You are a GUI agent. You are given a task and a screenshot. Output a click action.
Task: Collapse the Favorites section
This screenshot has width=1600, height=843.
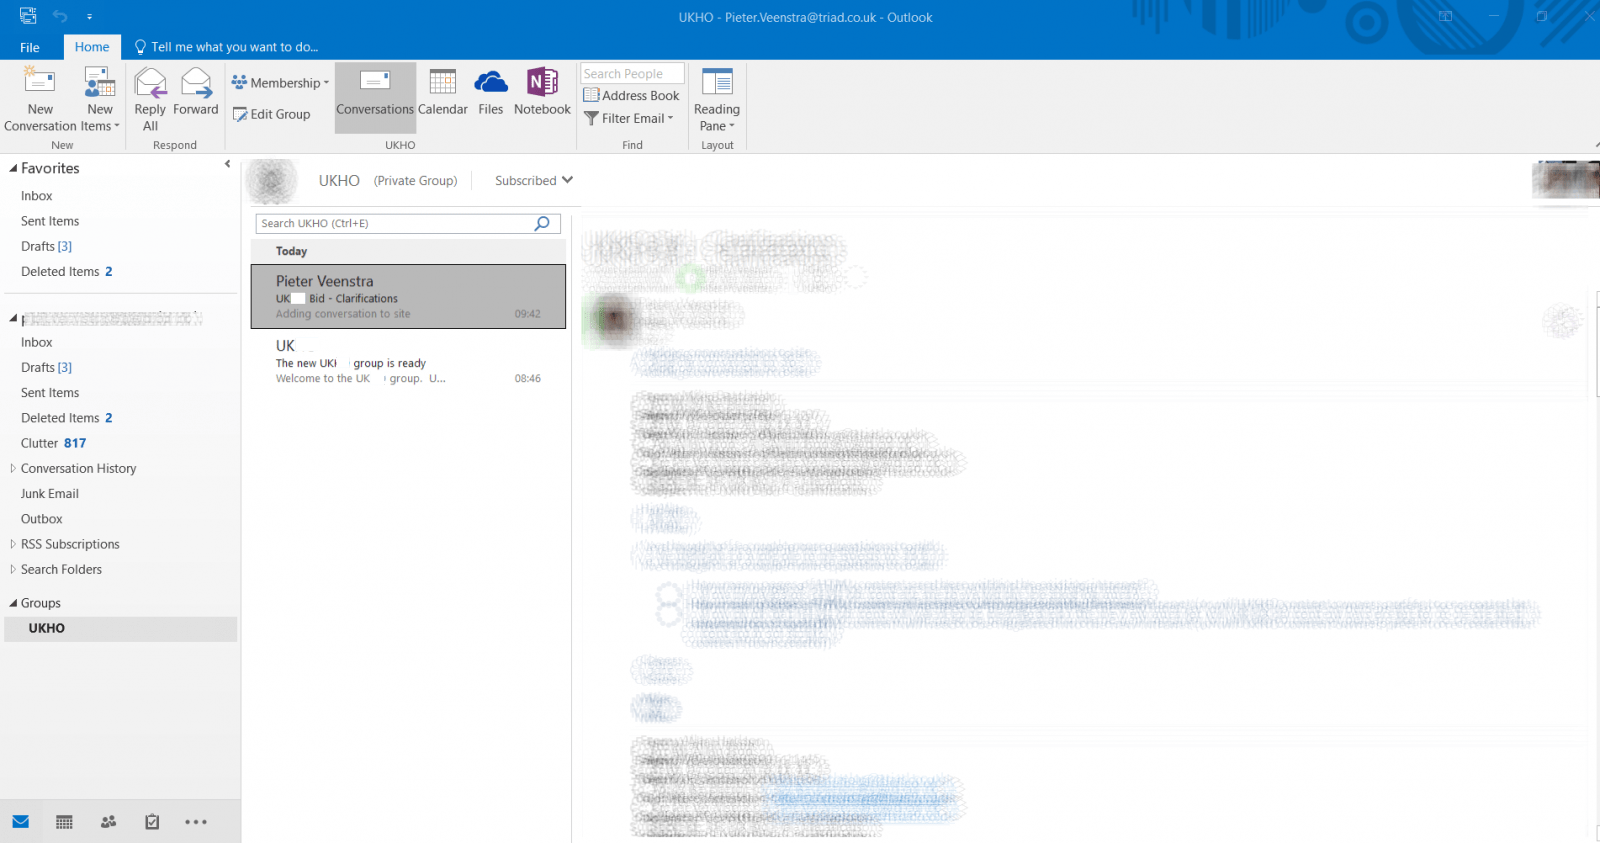tap(13, 169)
